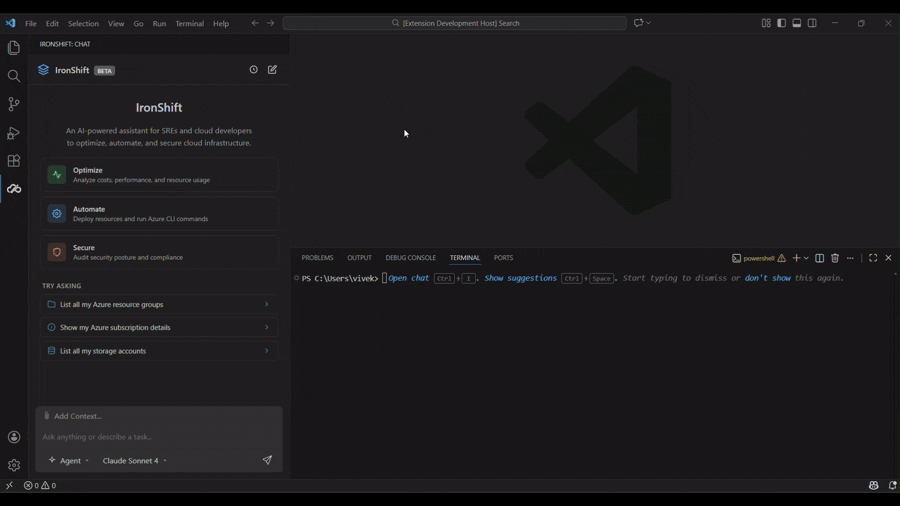
Task: Start a new IronShift chat
Action: 273,69
